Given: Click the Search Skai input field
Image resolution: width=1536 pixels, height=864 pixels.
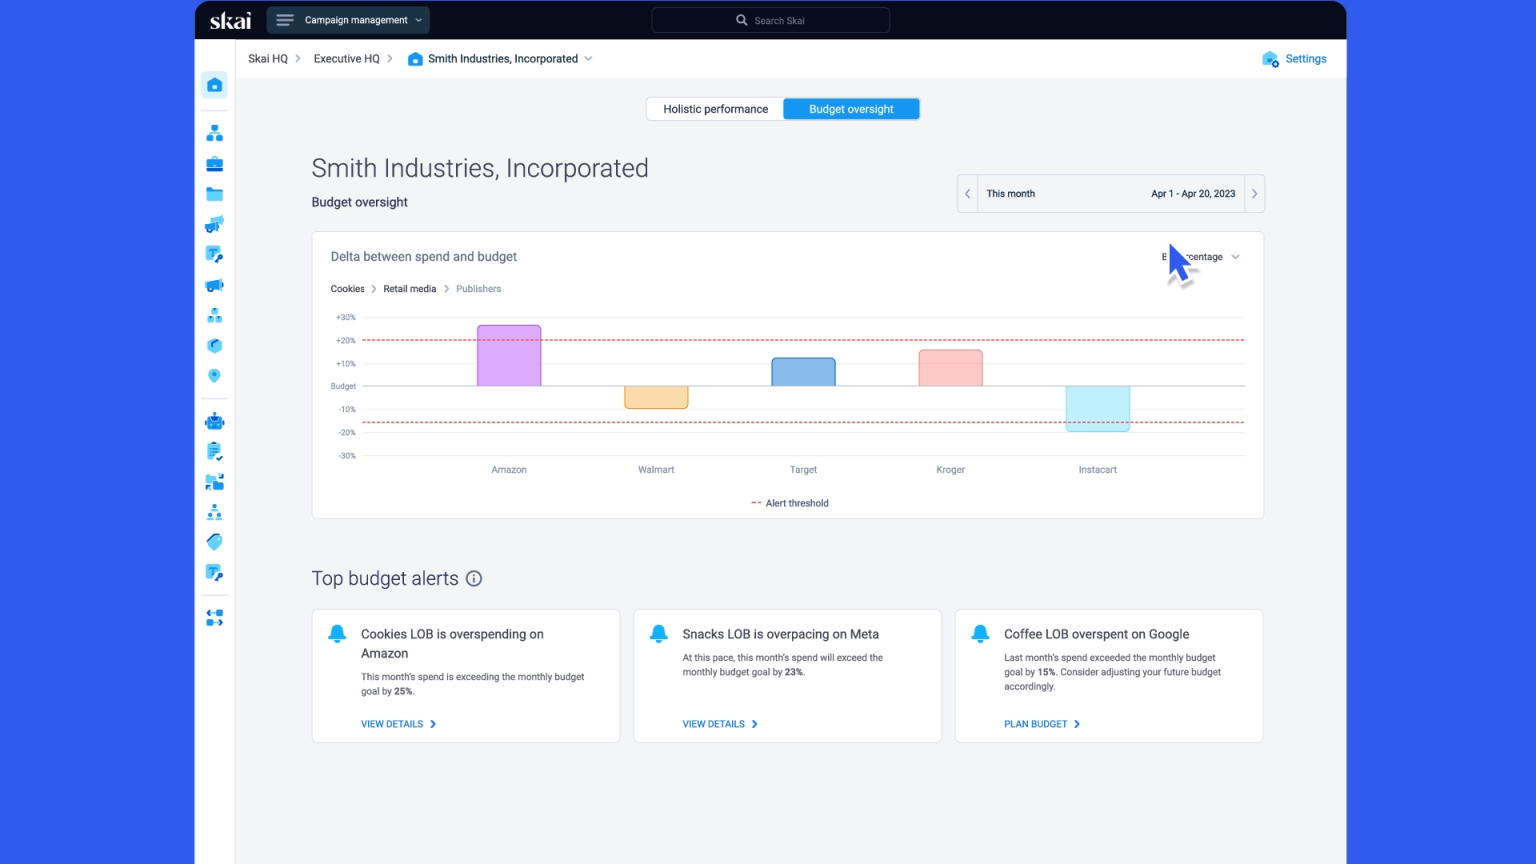Looking at the screenshot, I should [x=770, y=20].
